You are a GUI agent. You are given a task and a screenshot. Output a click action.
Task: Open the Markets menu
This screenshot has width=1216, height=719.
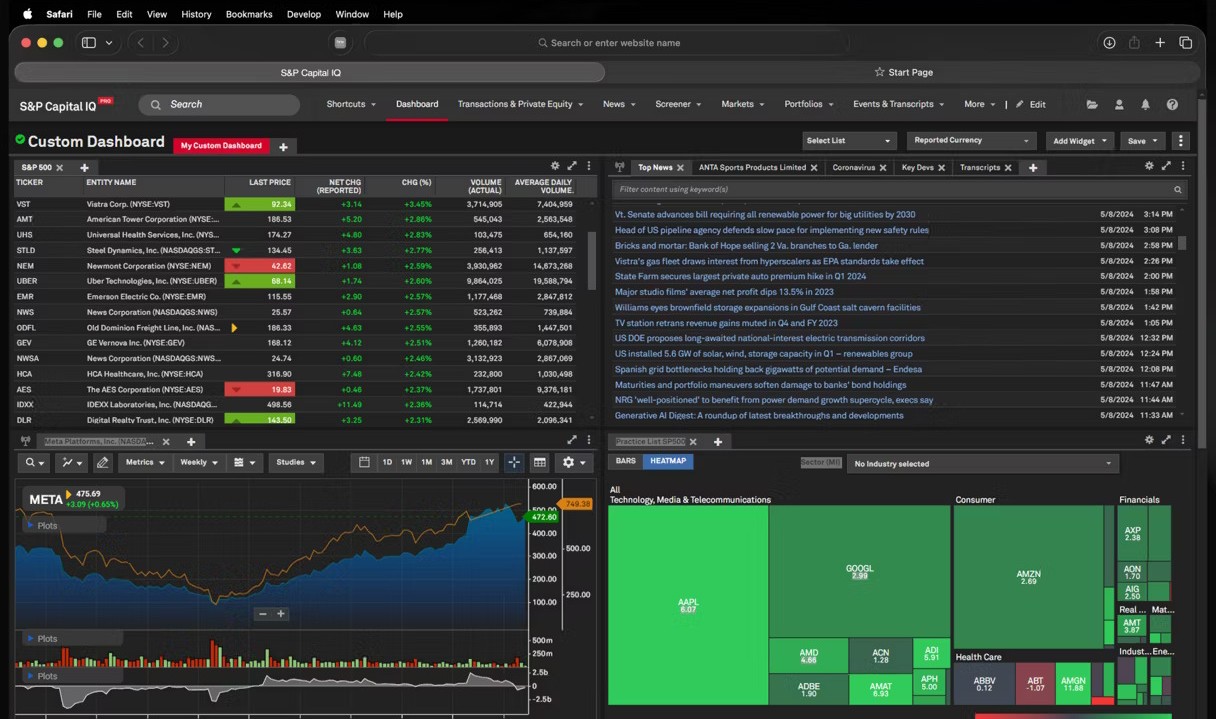pos(742,104)
